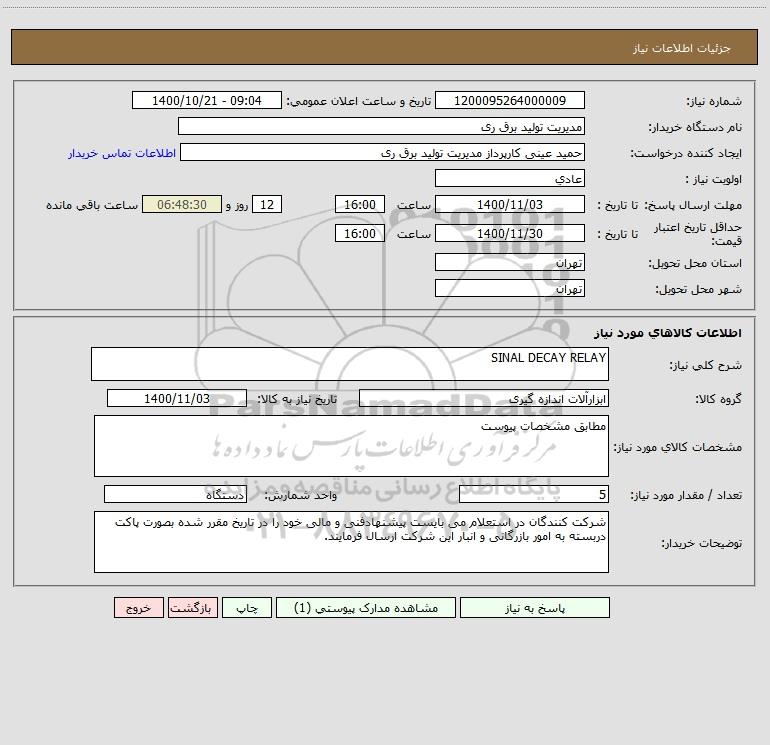This screenshot has width=770, height=745.
Task: Click response deadline time 16:00 field
Action: pyautogui.click(x=359, y=204)
